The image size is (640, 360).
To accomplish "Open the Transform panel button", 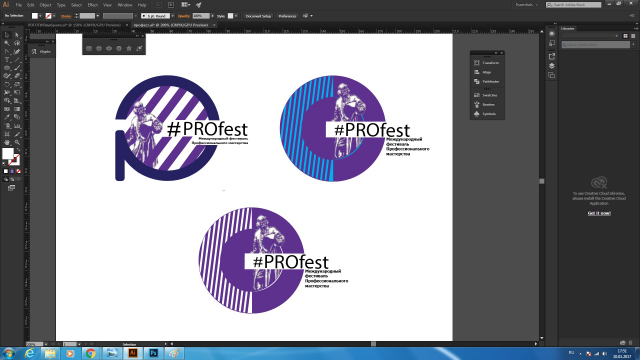I will click(487, 63).
